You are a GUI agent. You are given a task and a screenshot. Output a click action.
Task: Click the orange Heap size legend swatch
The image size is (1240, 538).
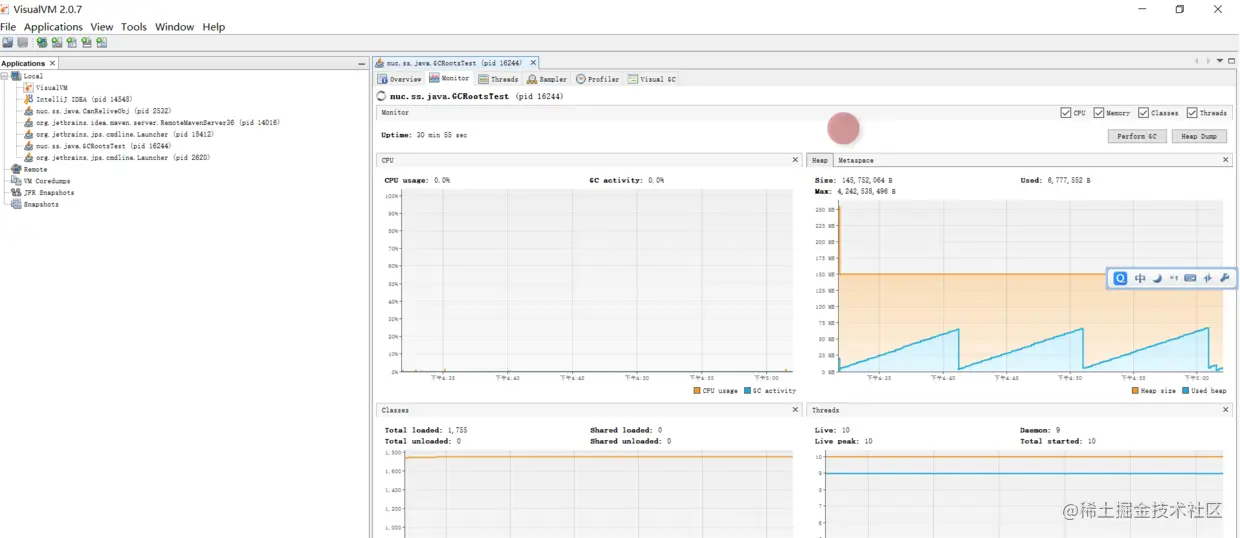click(1136, 391)
